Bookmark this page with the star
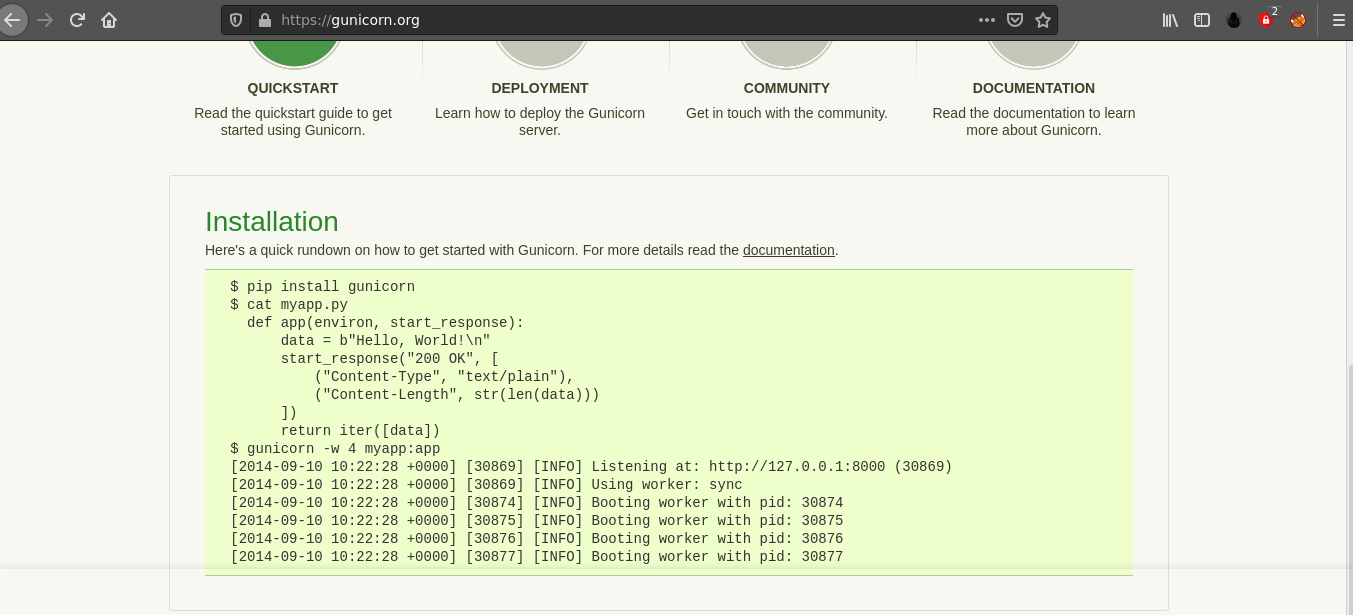 pos(1043,20)
